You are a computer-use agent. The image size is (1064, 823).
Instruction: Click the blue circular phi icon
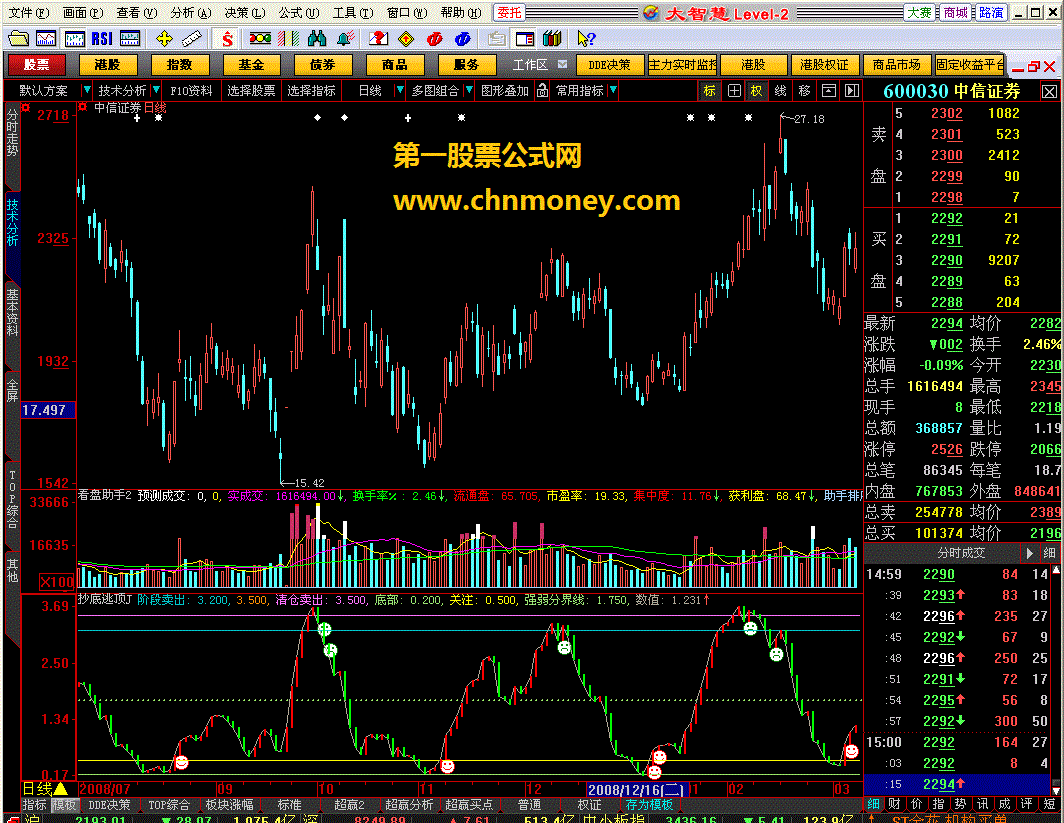[463, 39]
